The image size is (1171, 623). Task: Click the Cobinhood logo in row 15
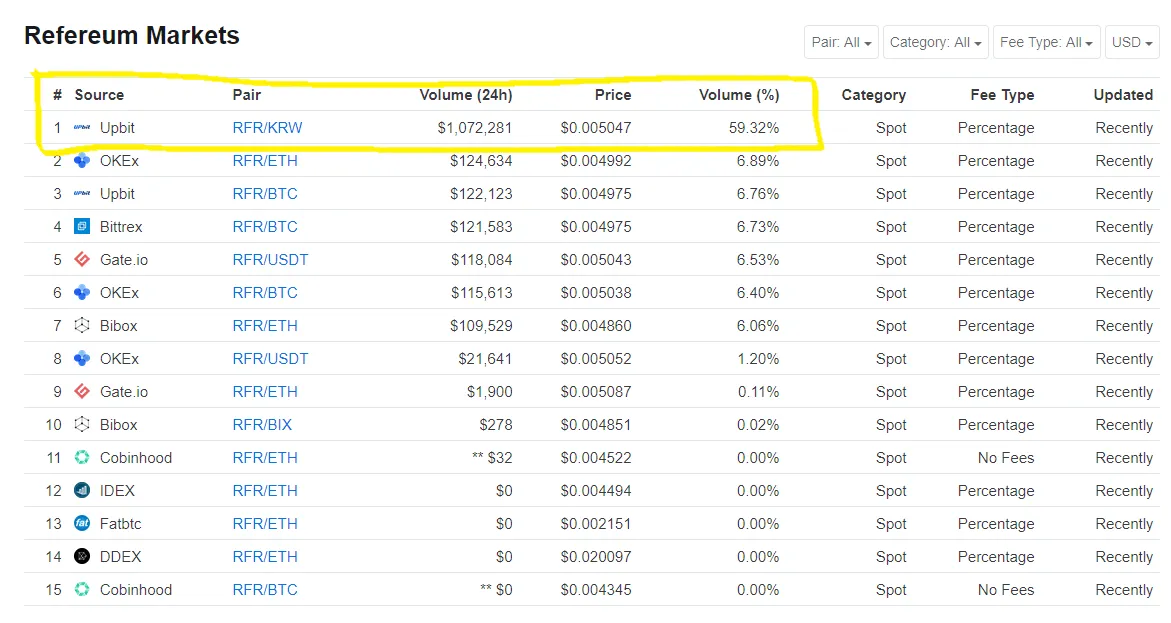pyautogui.click(x=82, y=589)
